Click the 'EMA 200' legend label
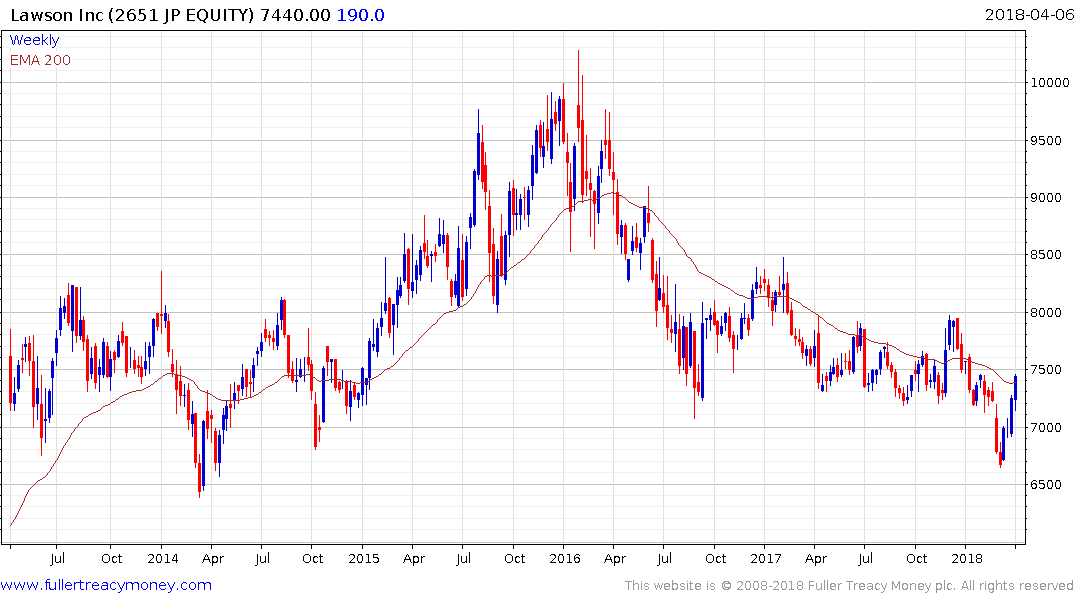The image size is (1075, 600). (x=40, y=60)
